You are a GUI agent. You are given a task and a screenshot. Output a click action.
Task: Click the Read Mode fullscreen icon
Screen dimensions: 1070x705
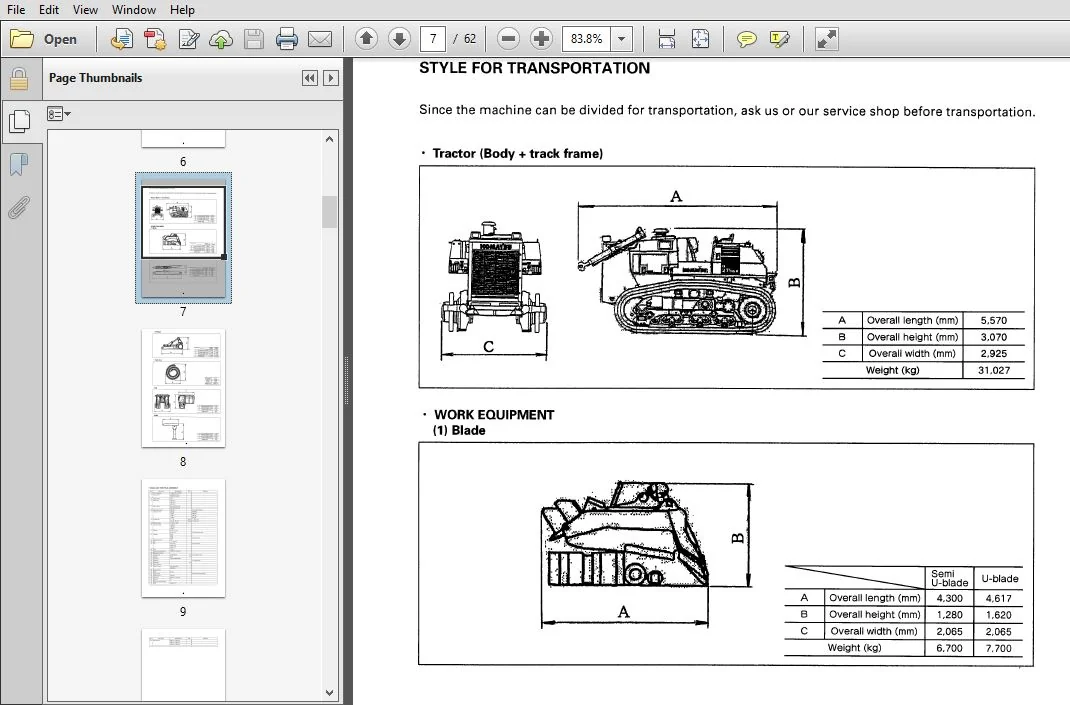pyautogui.click(x=826, y=39)
